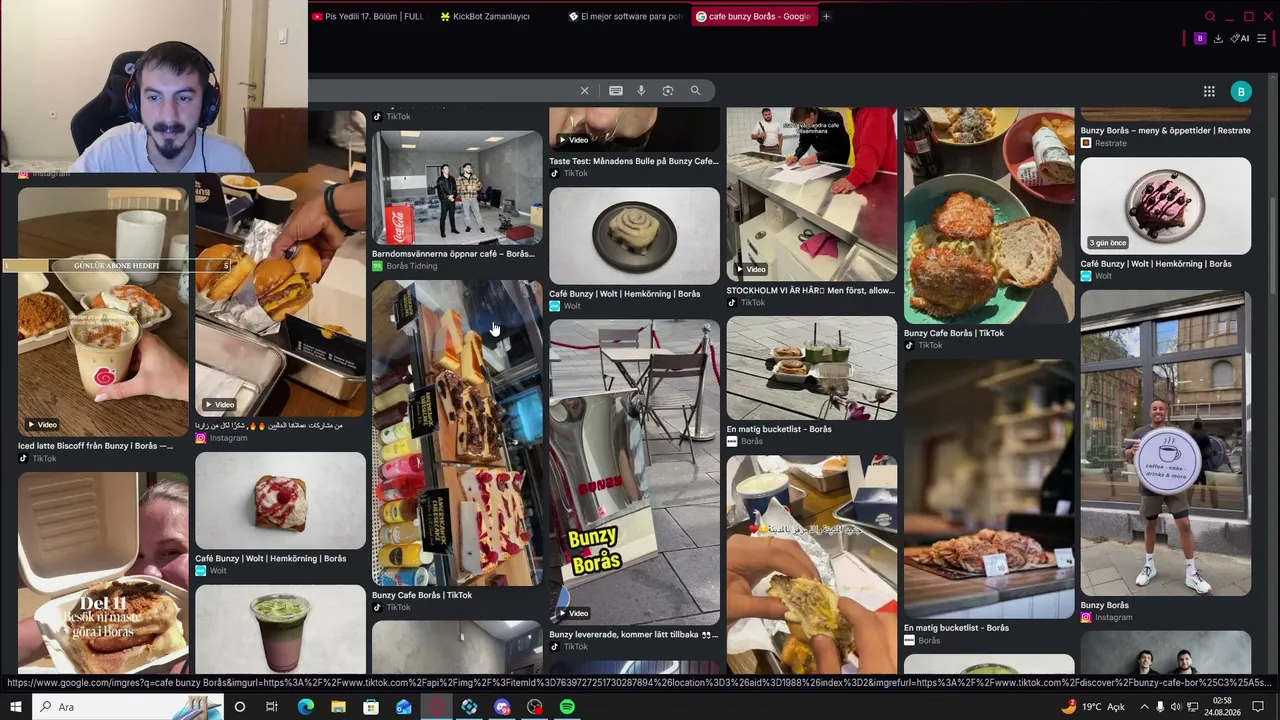Image resolution: width=1280 pixels, height=720 pixels.
Task: Open the berry dessert plate Wolt image
Action: [1166, 206]
